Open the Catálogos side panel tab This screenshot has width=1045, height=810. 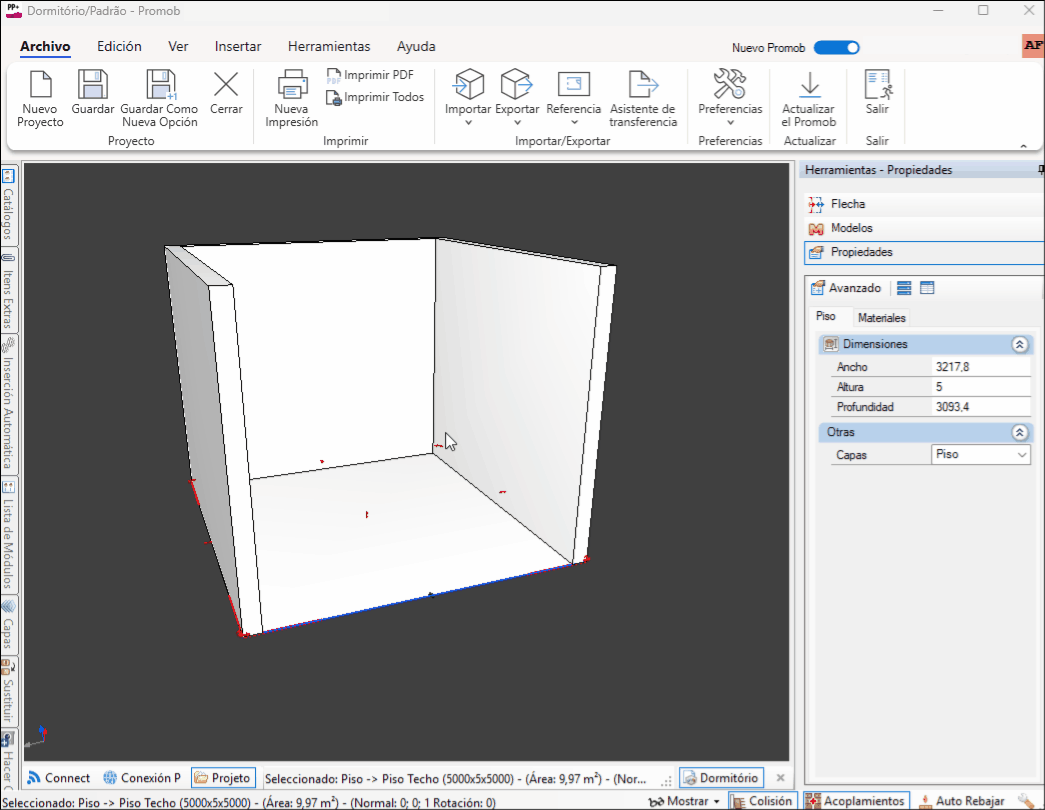(8, 205)
